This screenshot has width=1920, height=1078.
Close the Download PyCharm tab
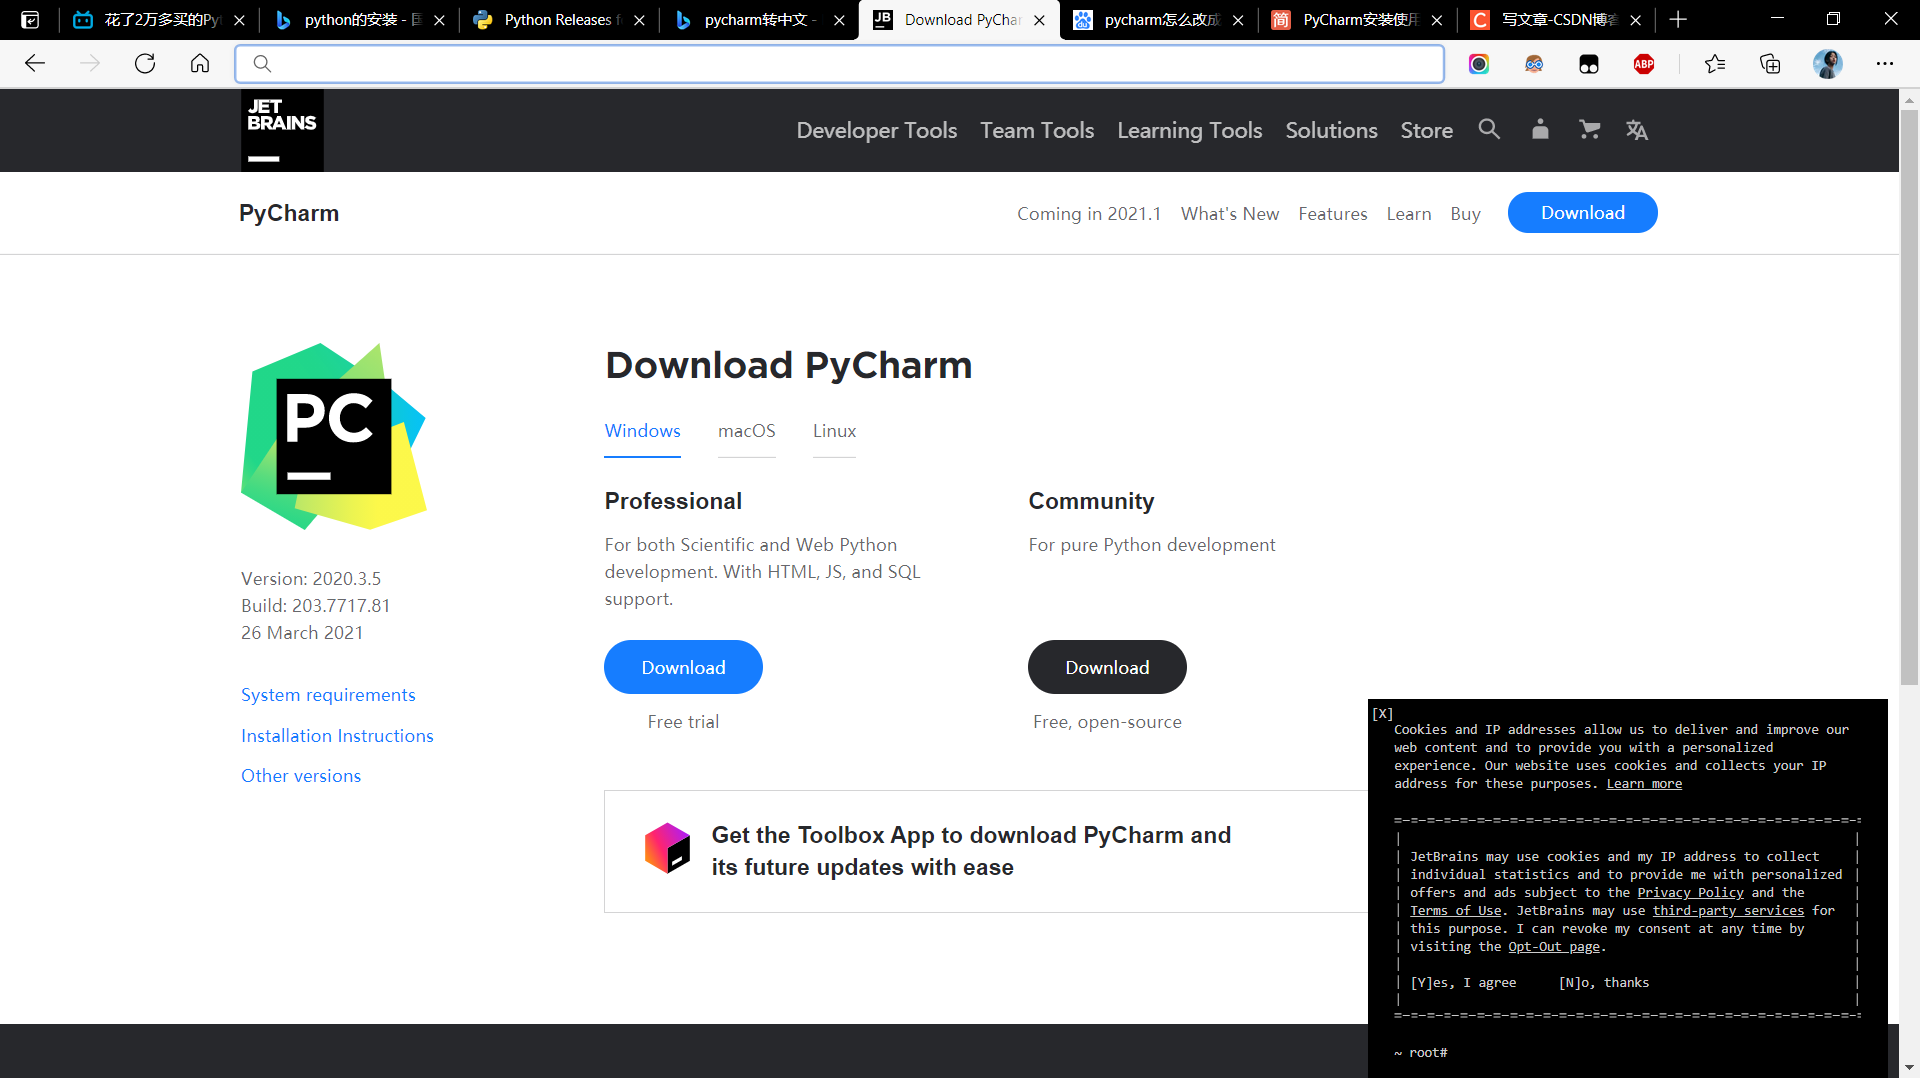1039,20
